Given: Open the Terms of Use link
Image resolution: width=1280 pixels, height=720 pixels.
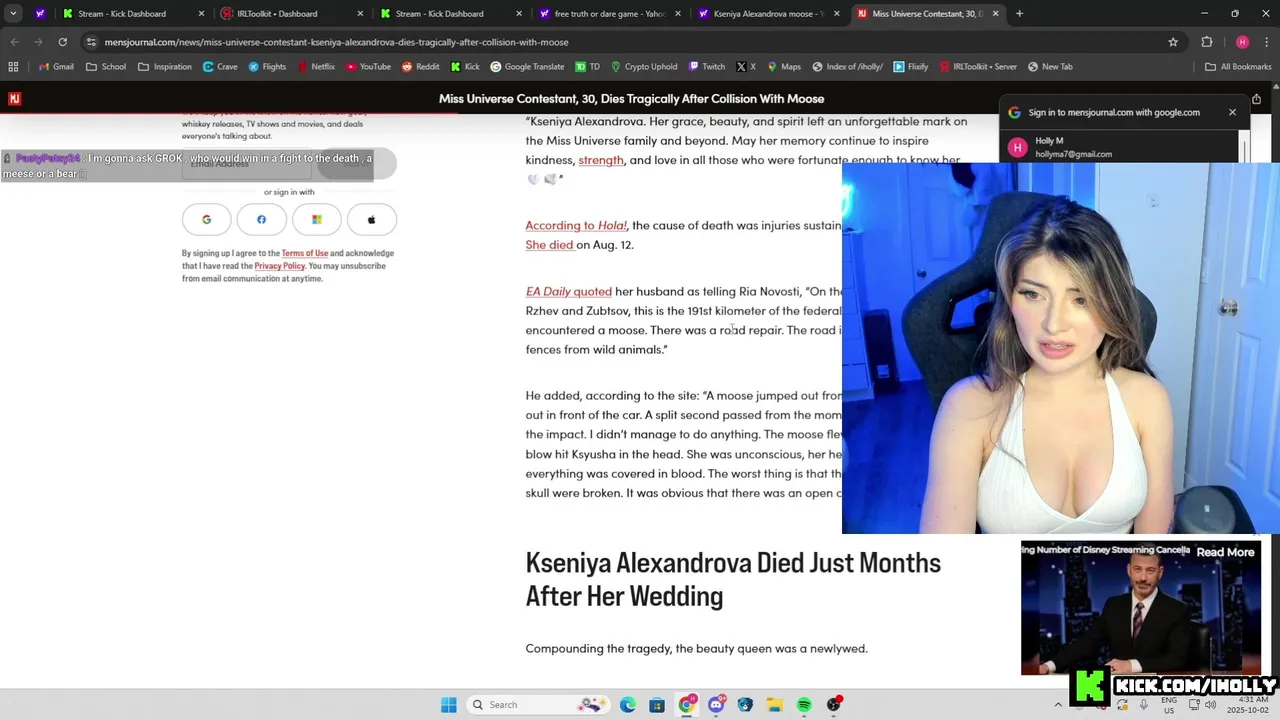Looking at the screenshot, I should point(304,253).
